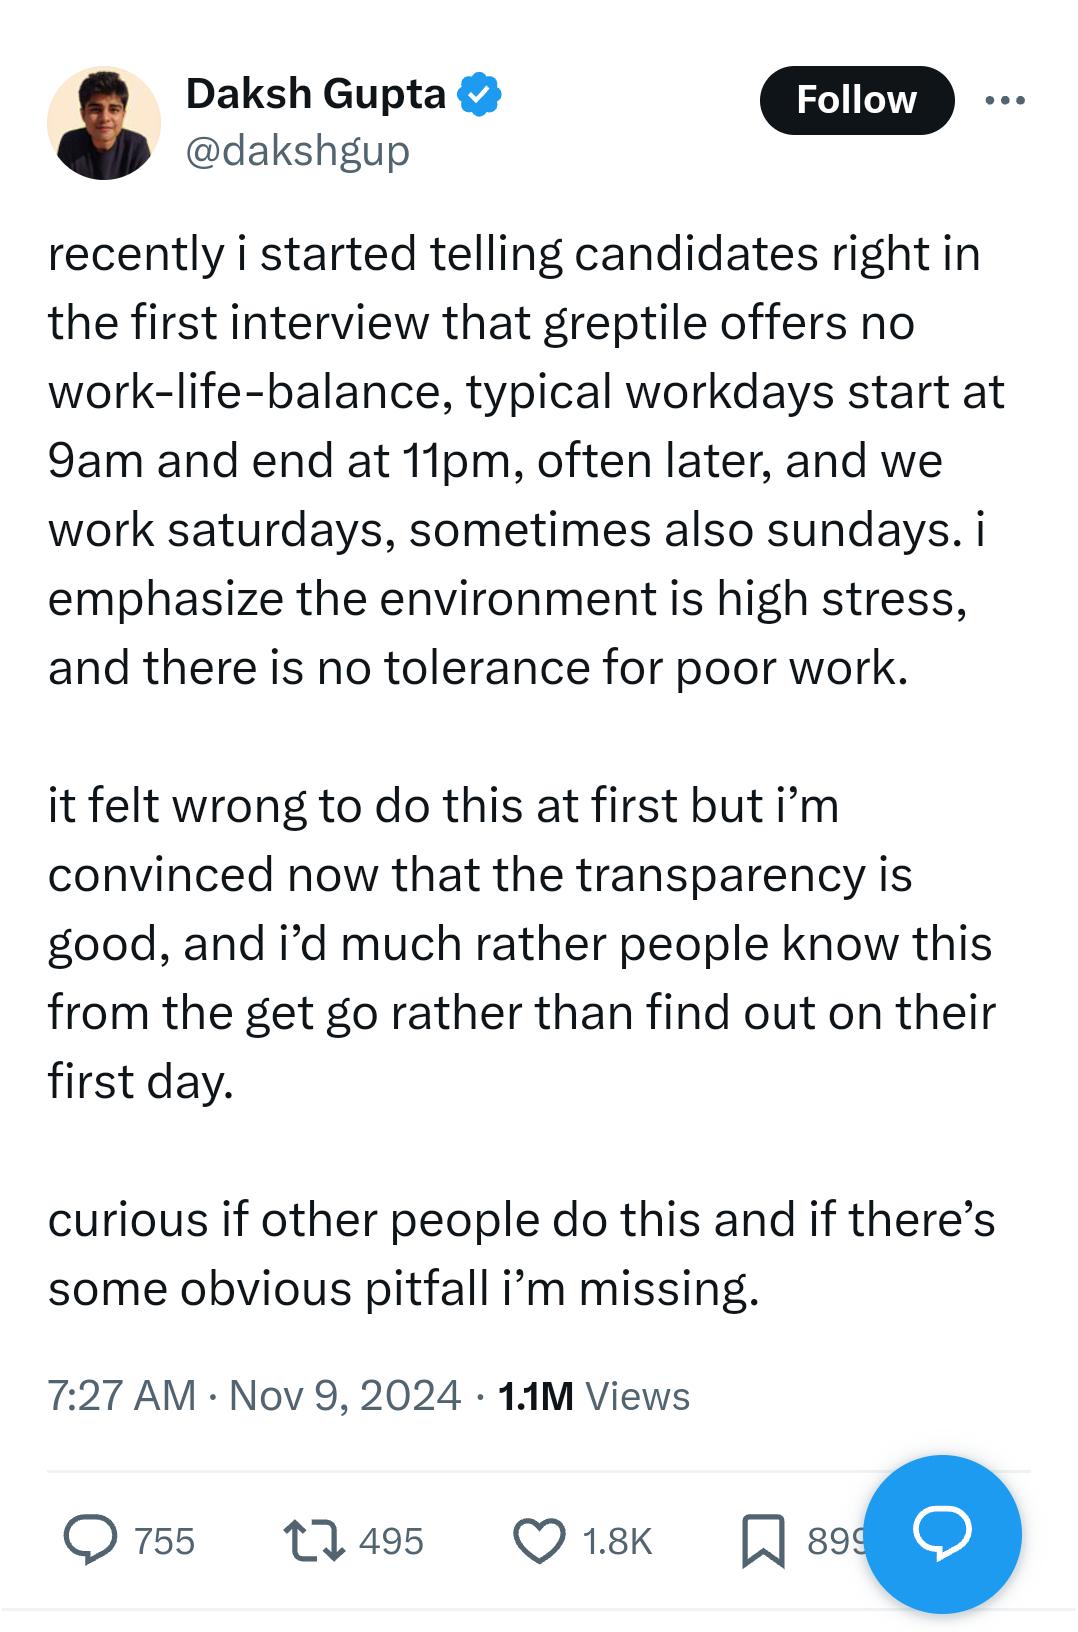
Task: Open Daksh Gupta's profile picture
Action: point(103,123)
